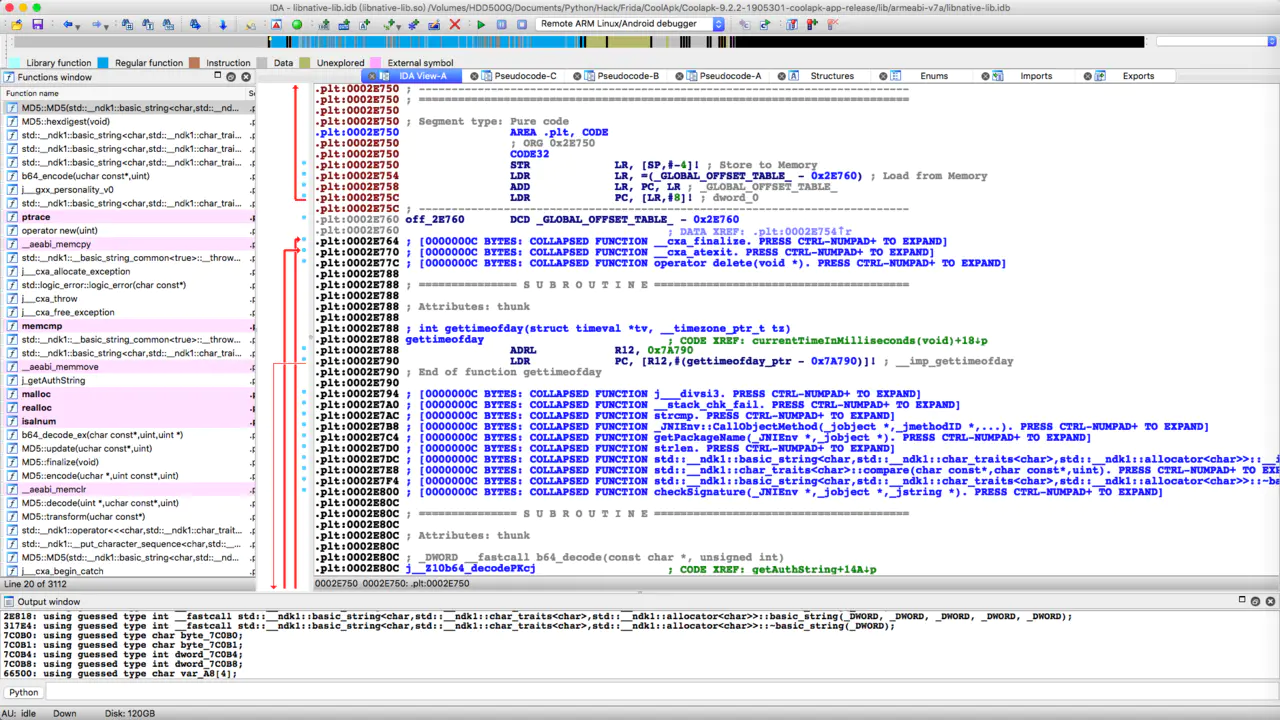
Task: Click the green crossed-arrows xref toolbar icon
Action: click(389, 24)
